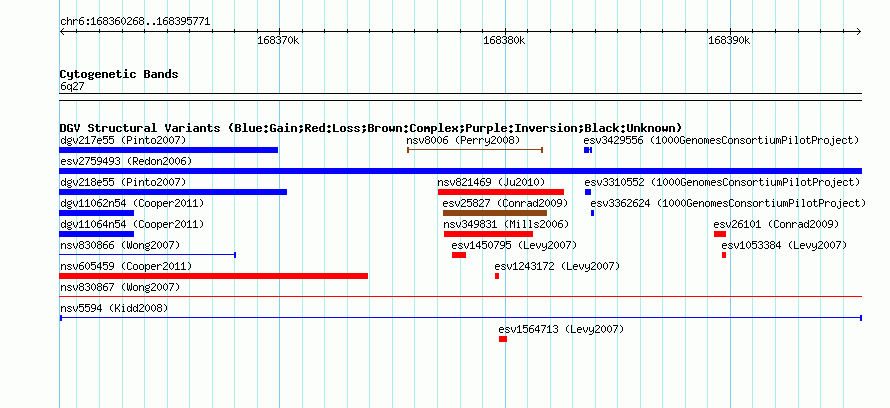Click the DGV Structural Variants track heading
890x408 pixels.
[371, 128]
